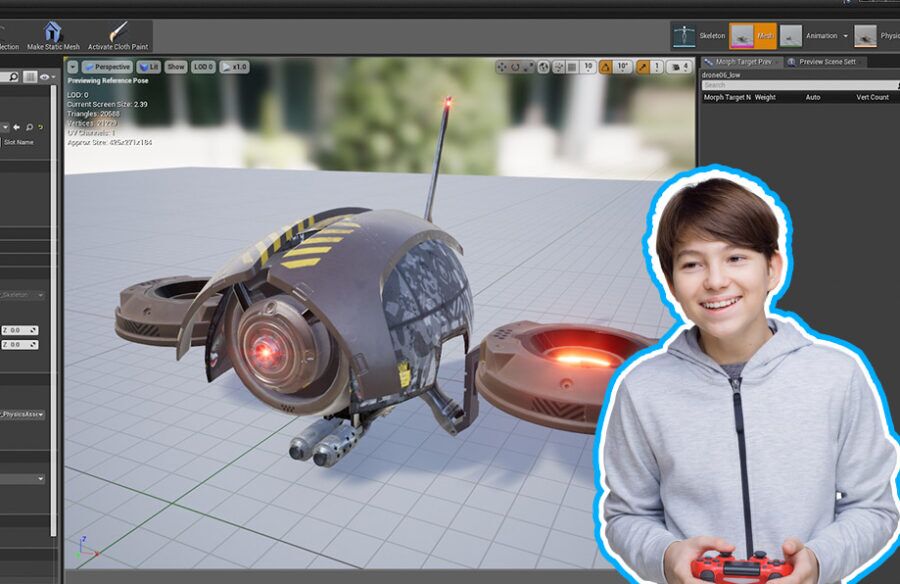Switch to Skeleton editor mode

700,36
